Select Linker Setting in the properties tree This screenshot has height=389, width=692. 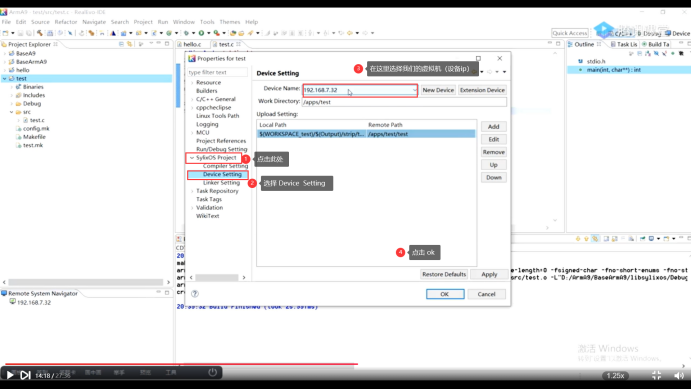221,183
